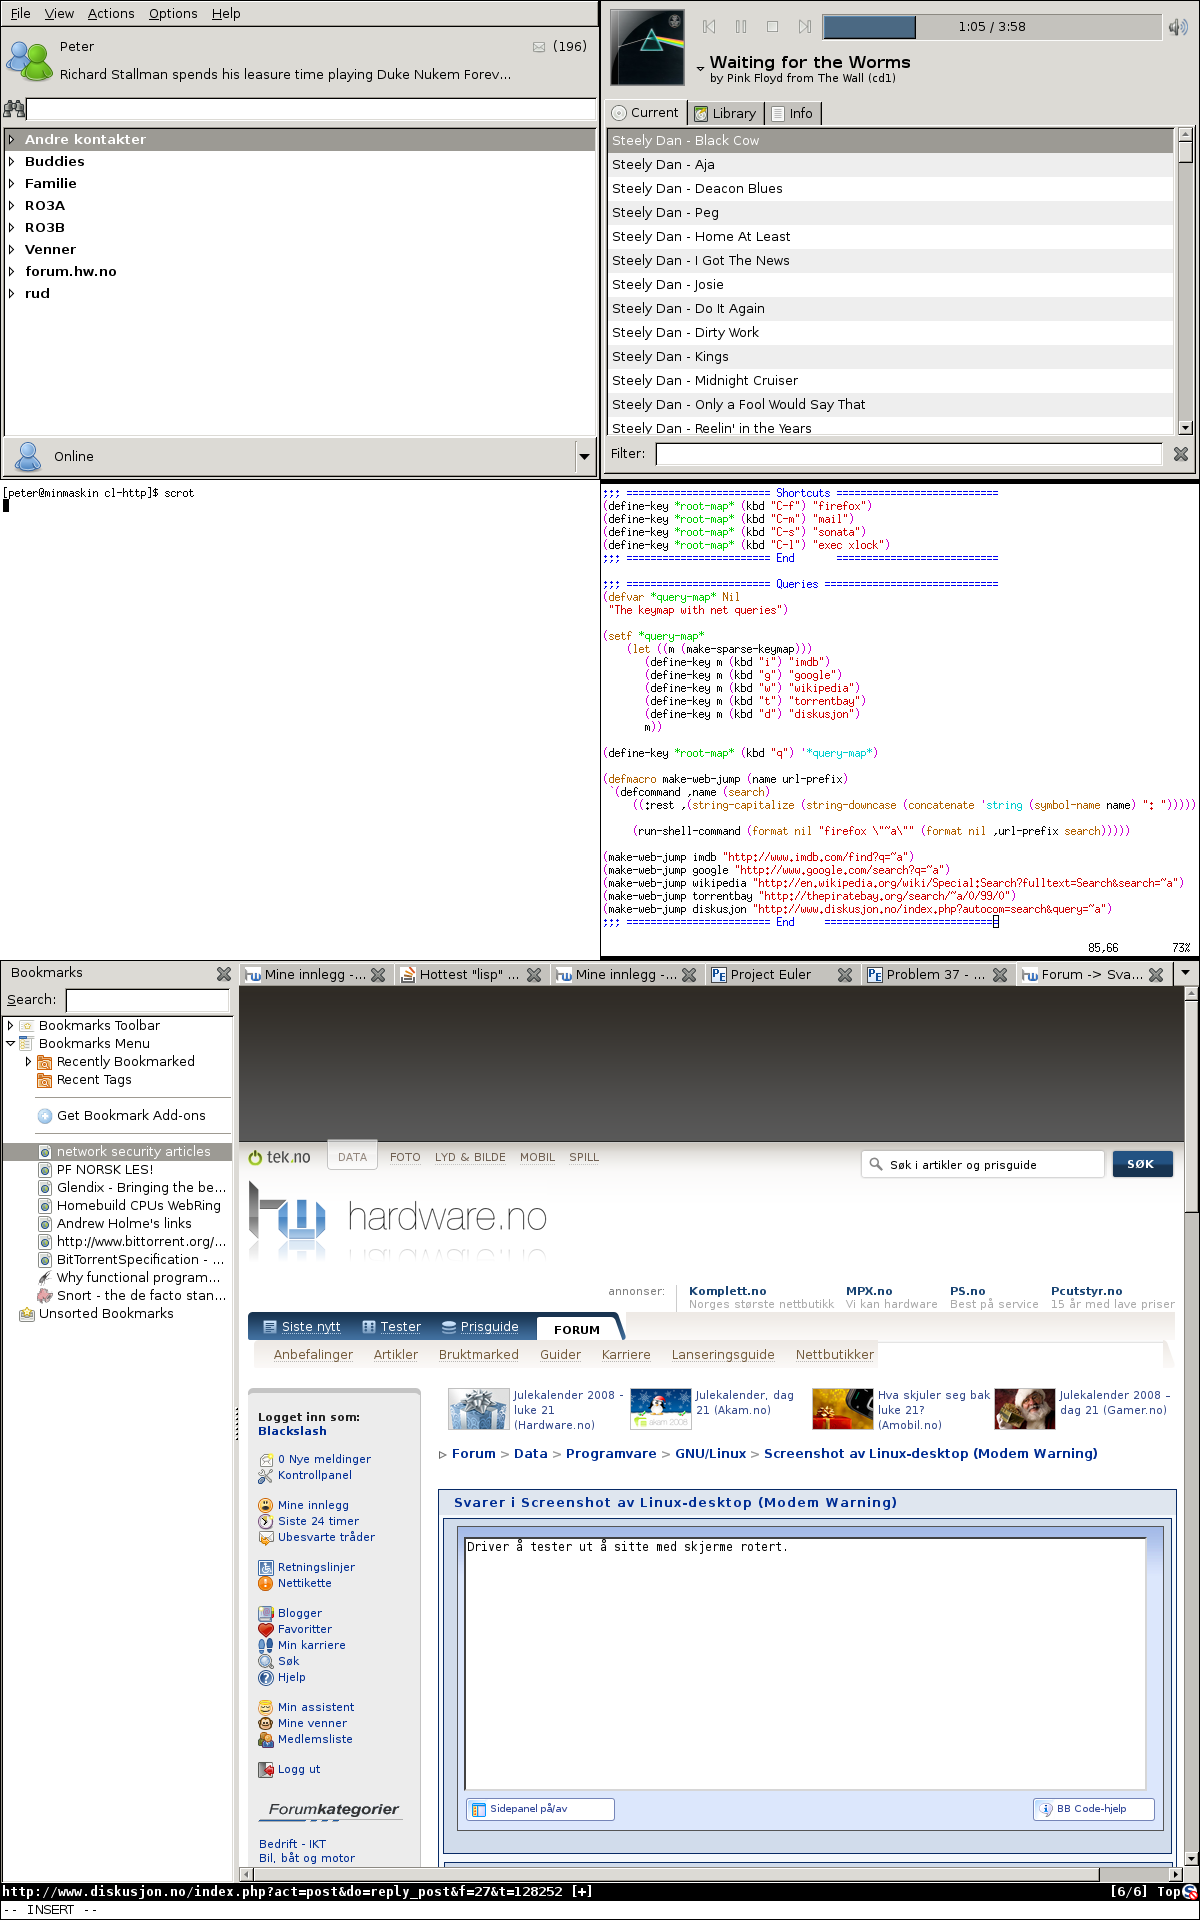The height and width of the screenshot is (1920, 1200).
Task: Click the previous track button in Sonata
Action: pyautogui.click(x=709, y=27)
